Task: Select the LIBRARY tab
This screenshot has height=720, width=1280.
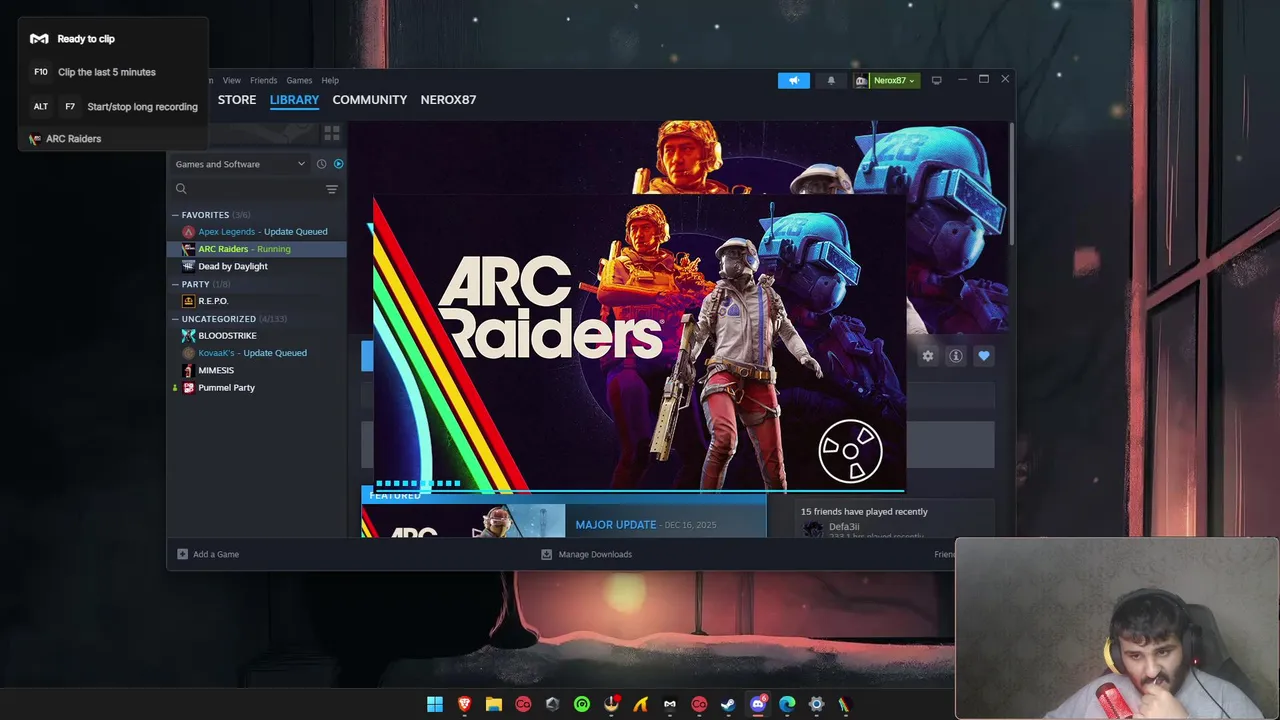Action: click(x=294, y=100)
